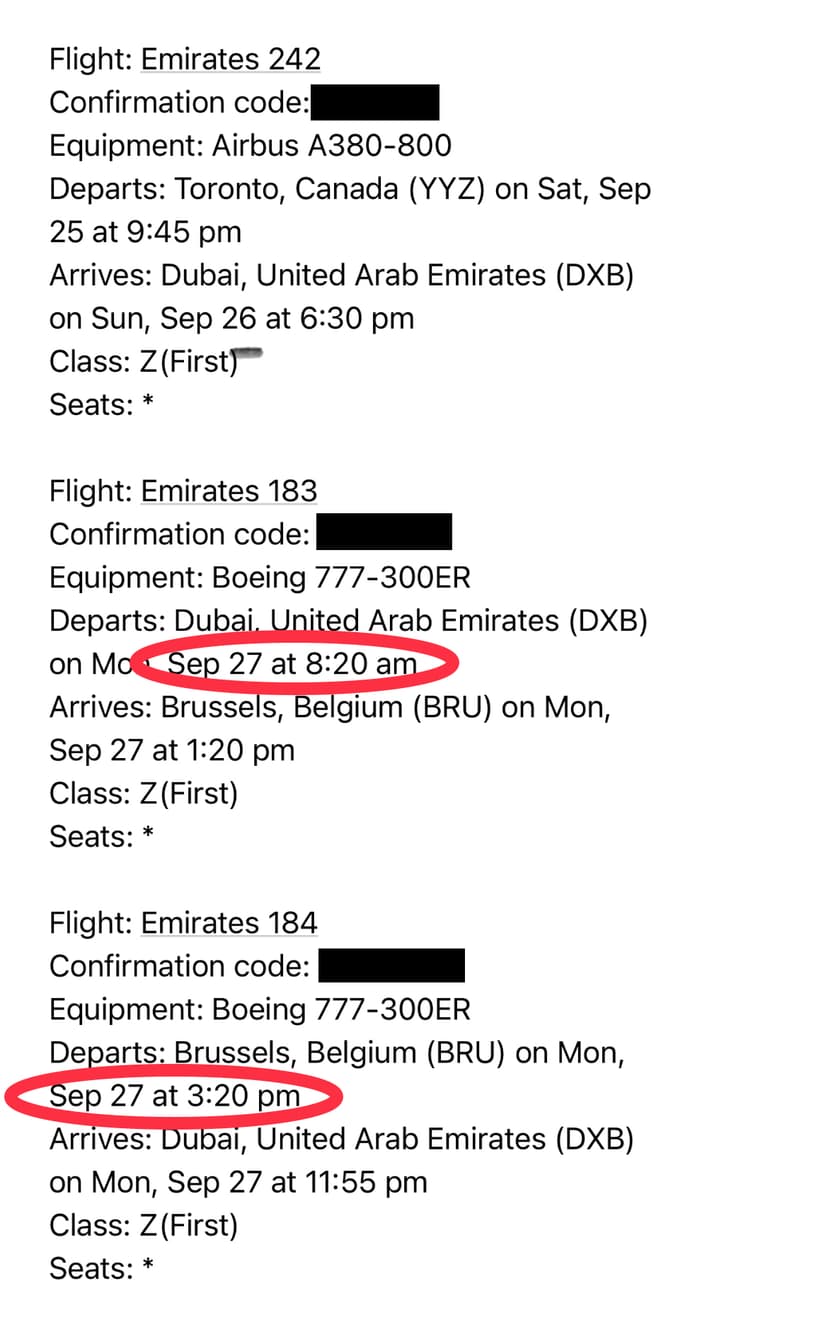
Task: Click the red-circled 3:20 pm departure time
Action: (175, 1096)
